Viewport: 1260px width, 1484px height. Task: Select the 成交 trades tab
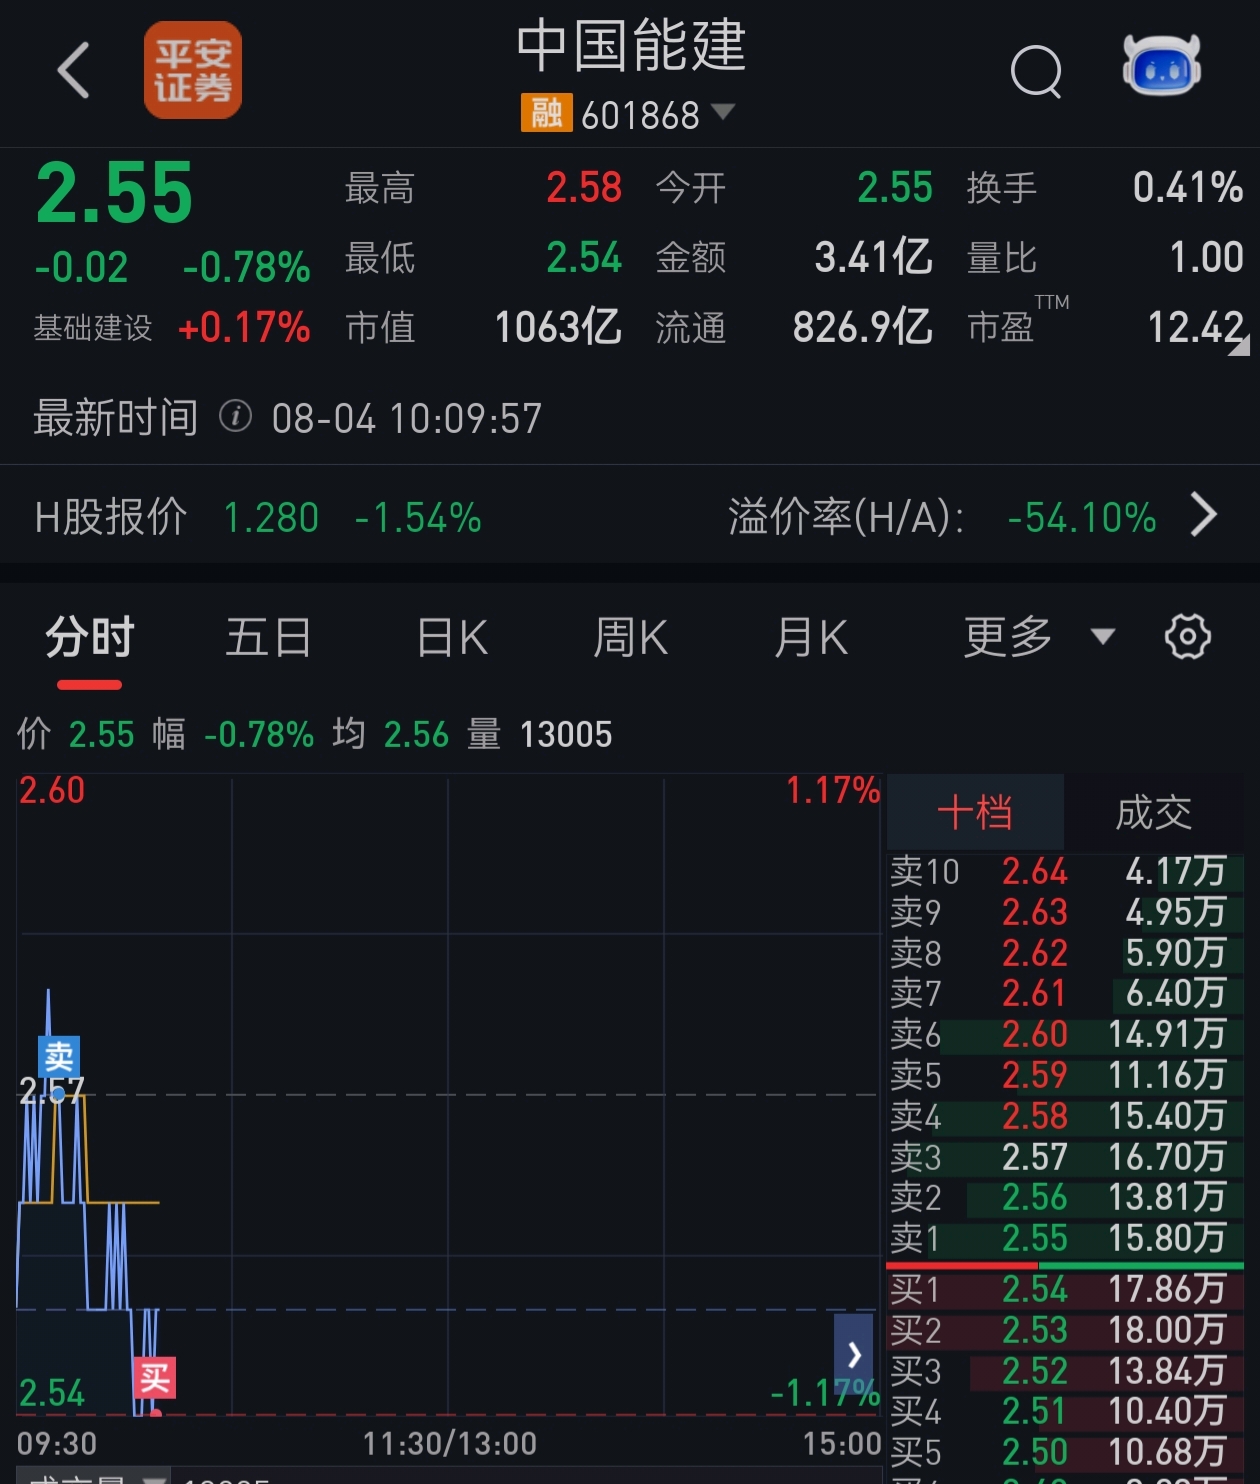(x=1153, y=812)
